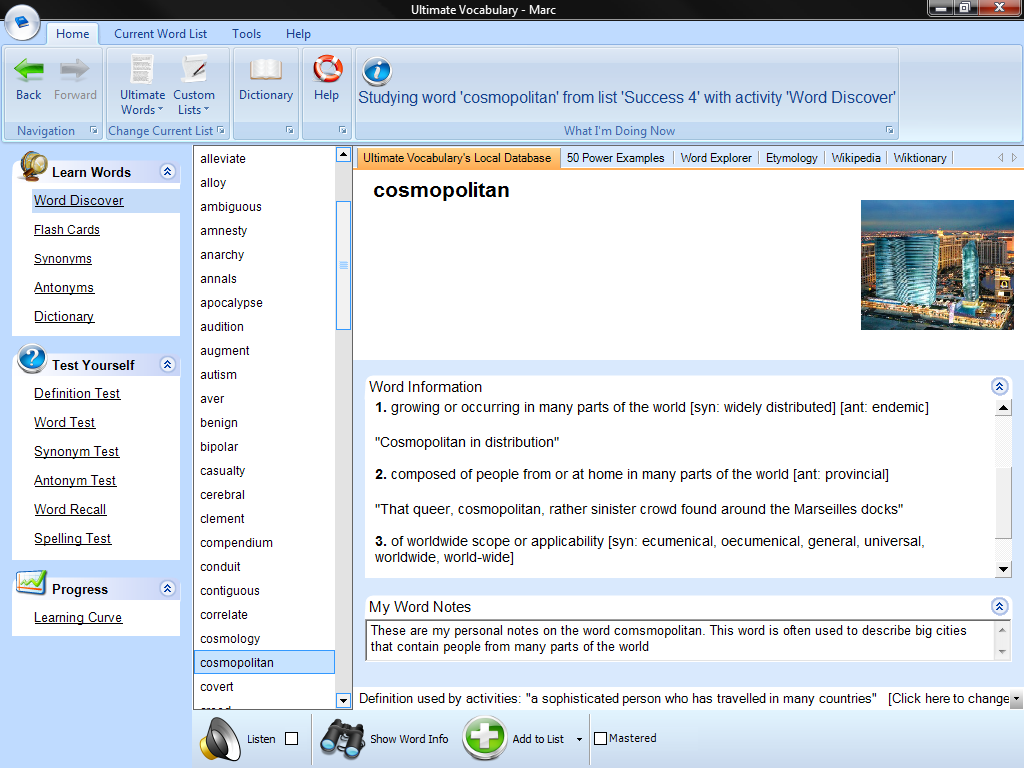Click the Learn Words globe icon
This screenshot has width=1024, height=768.
[x=33, y=166]
